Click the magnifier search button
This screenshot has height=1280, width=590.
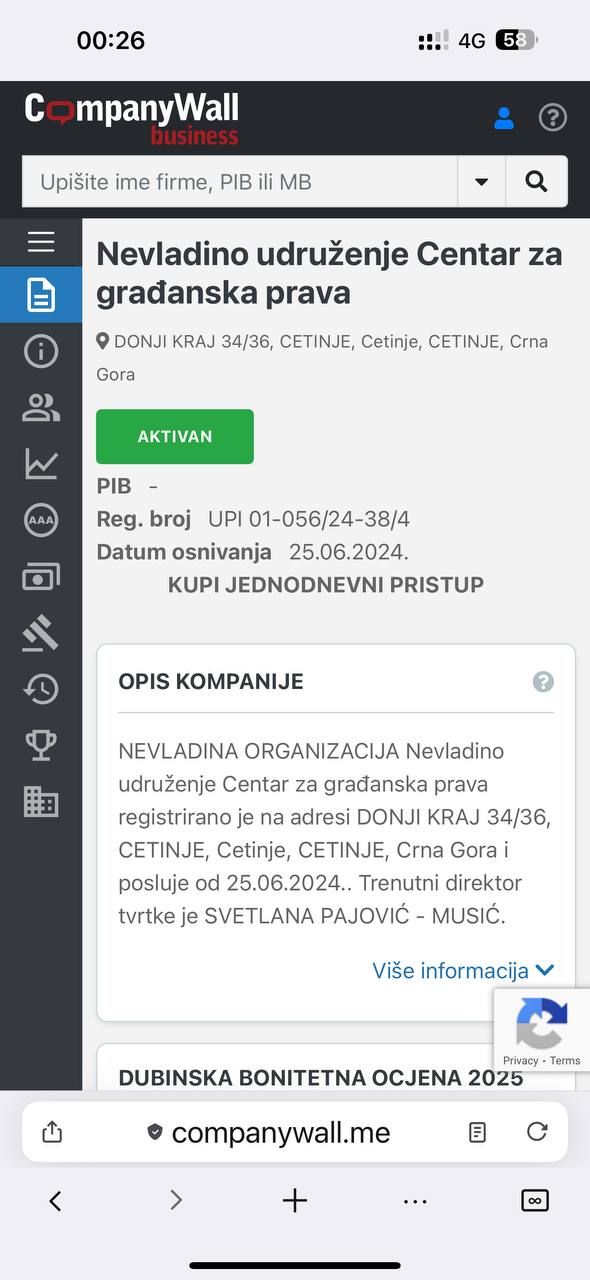(x=536, y=181)
